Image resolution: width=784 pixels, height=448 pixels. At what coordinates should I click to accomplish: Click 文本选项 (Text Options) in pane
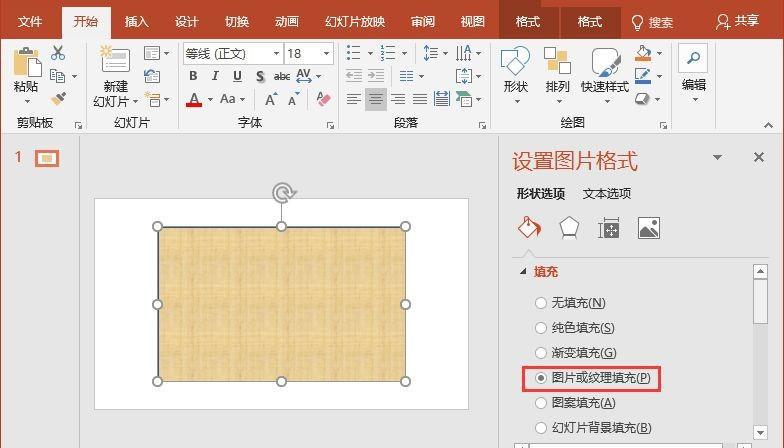(x=607, y=194)
